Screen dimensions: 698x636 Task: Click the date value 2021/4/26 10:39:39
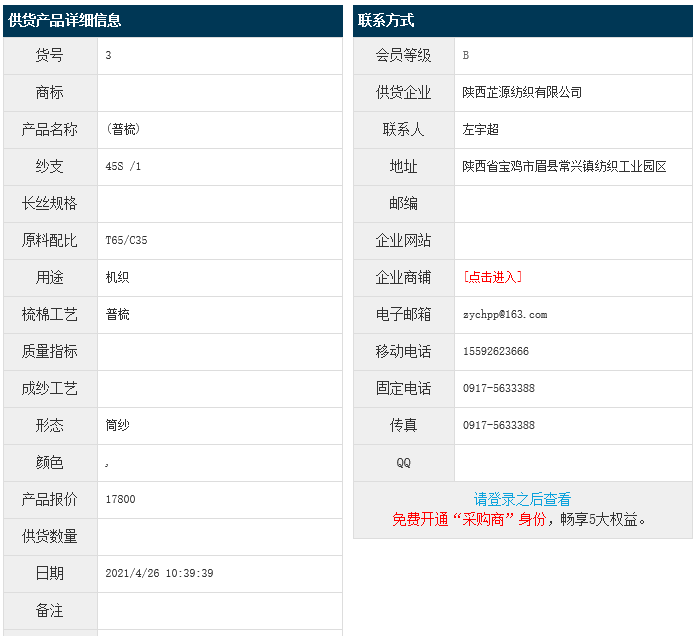pyautogui.click(x=159, y=573)
